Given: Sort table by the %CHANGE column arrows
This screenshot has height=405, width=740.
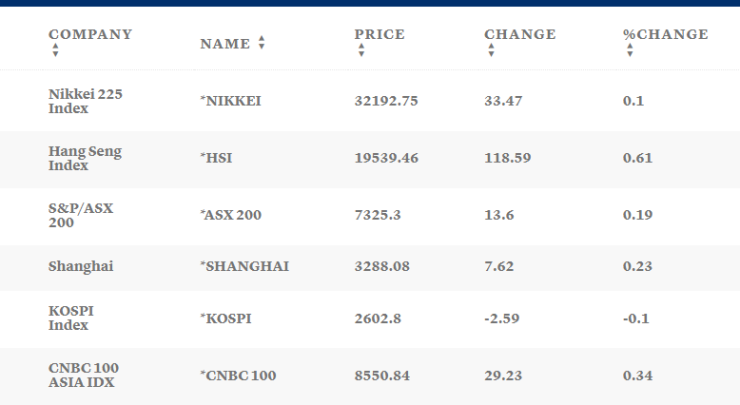Looking at the screenshot, I should coord(629,51).
